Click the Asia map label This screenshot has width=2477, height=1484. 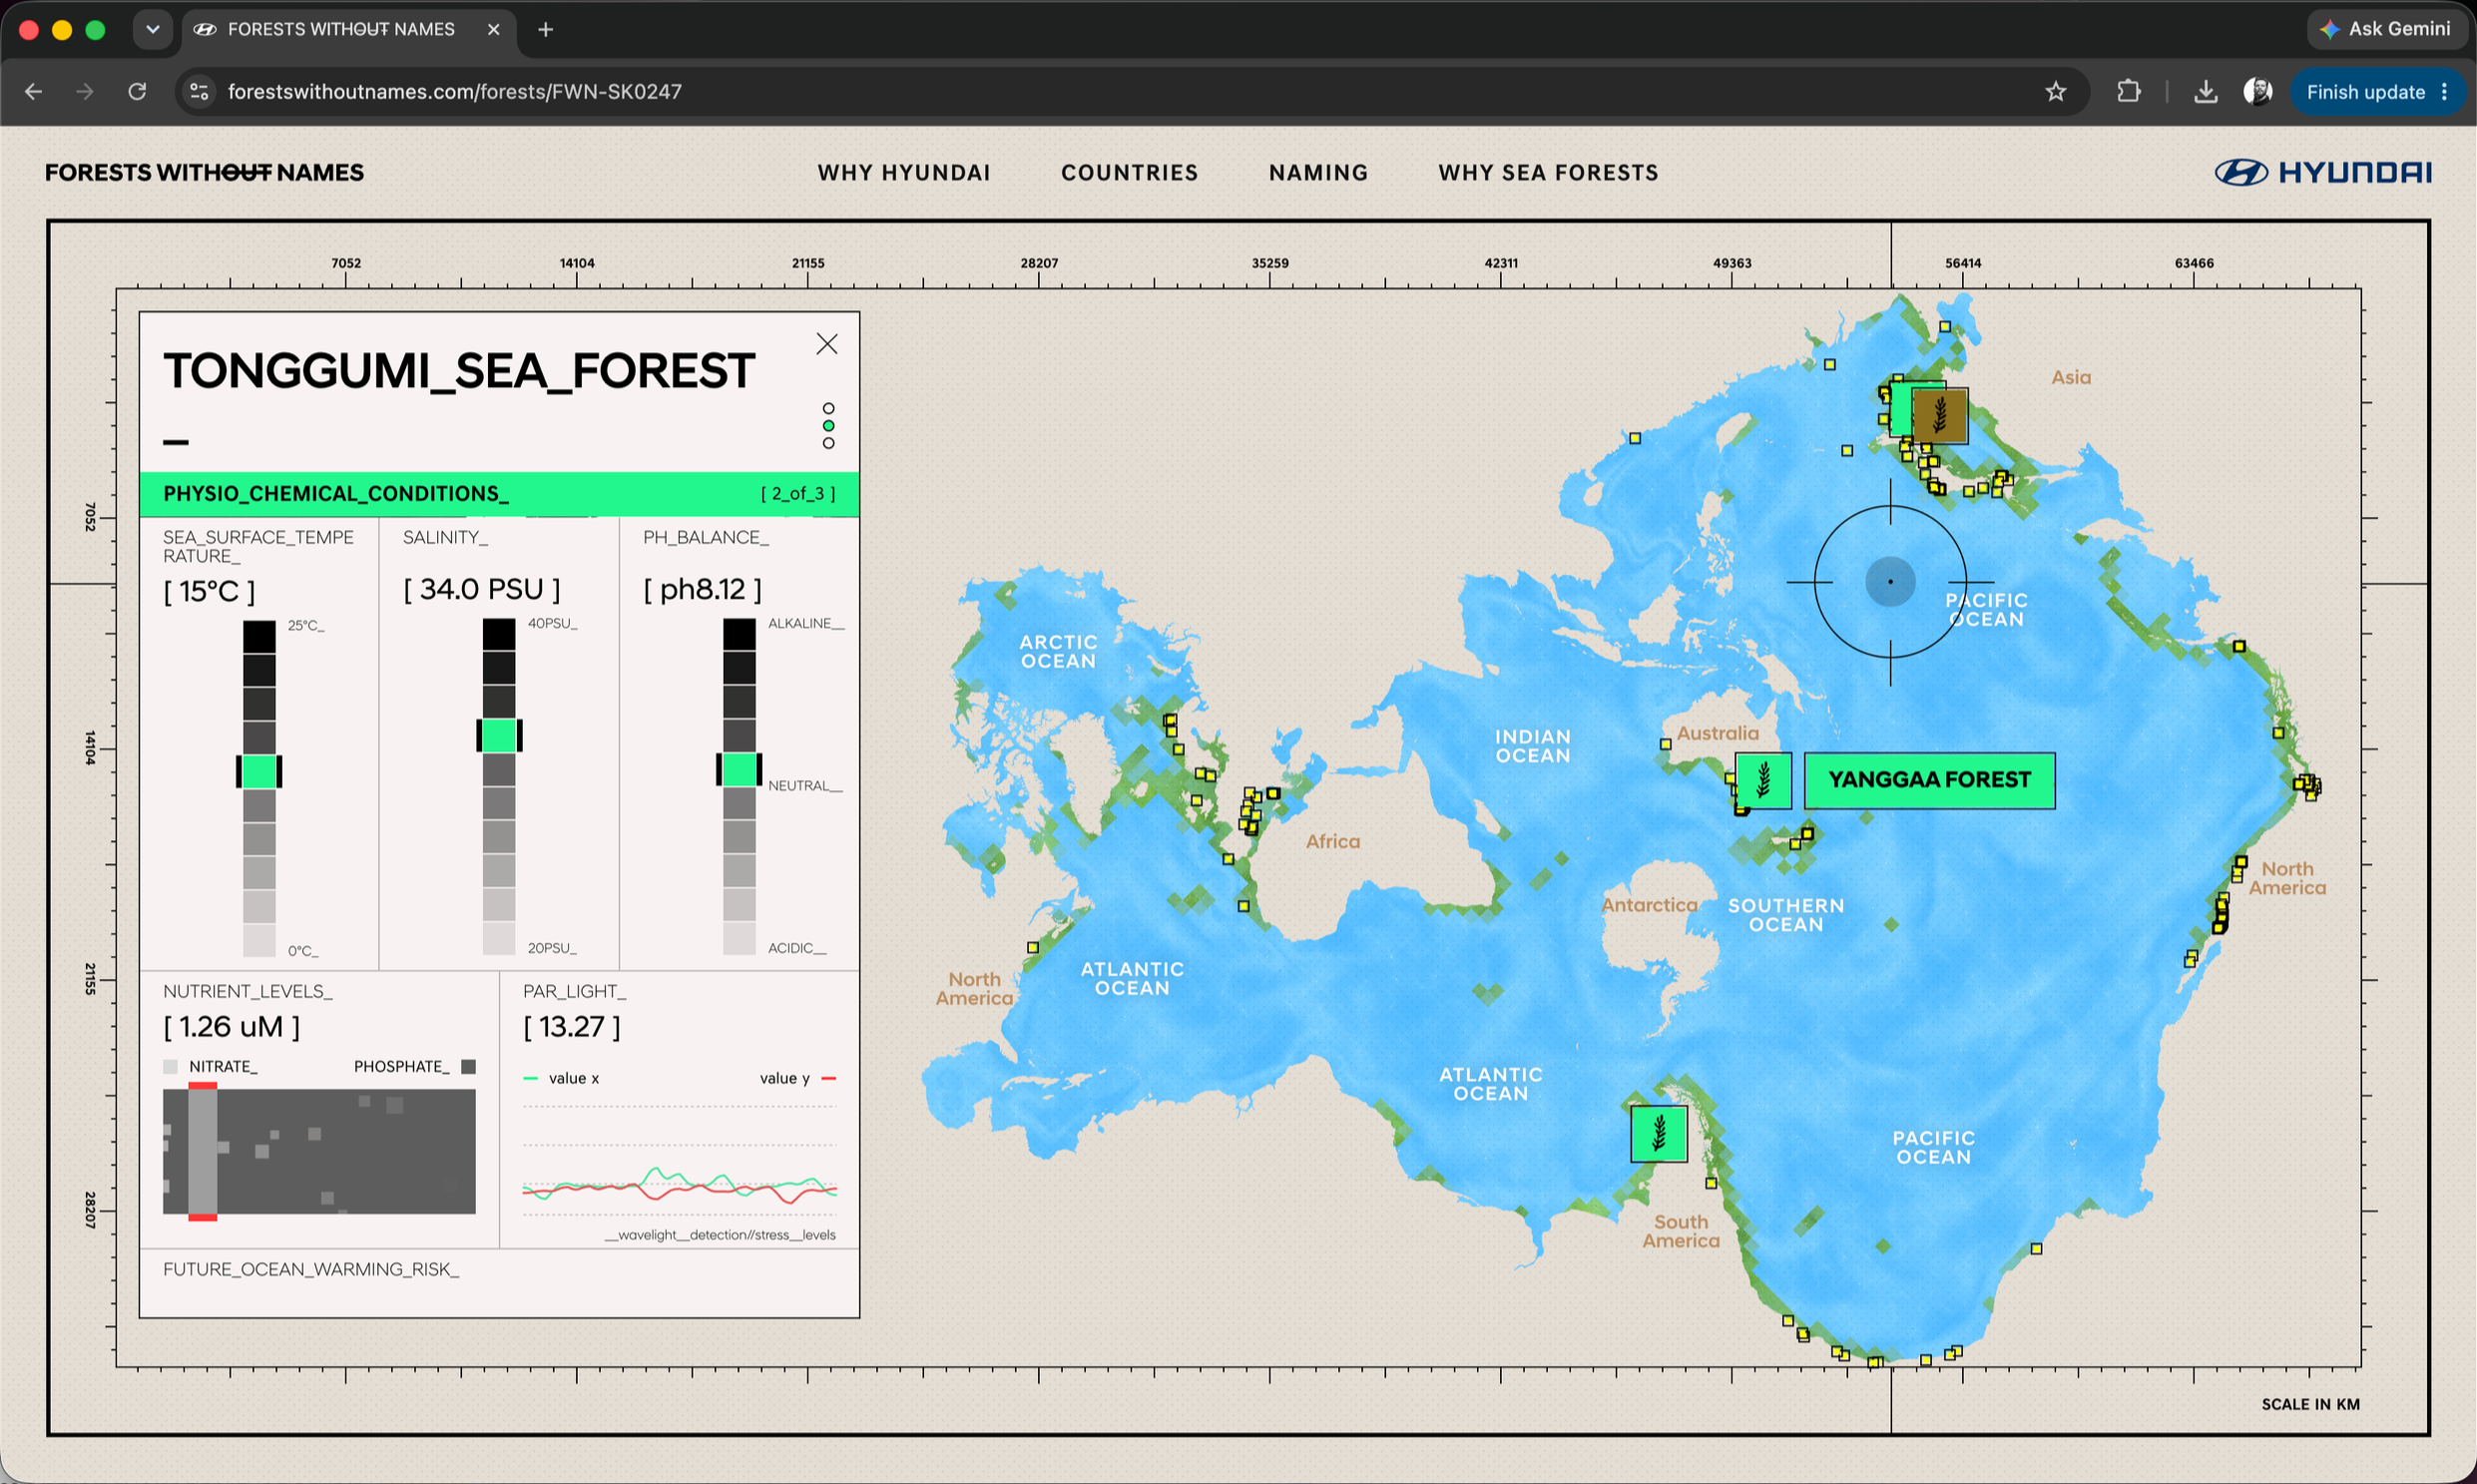(x=2070, y=377)
